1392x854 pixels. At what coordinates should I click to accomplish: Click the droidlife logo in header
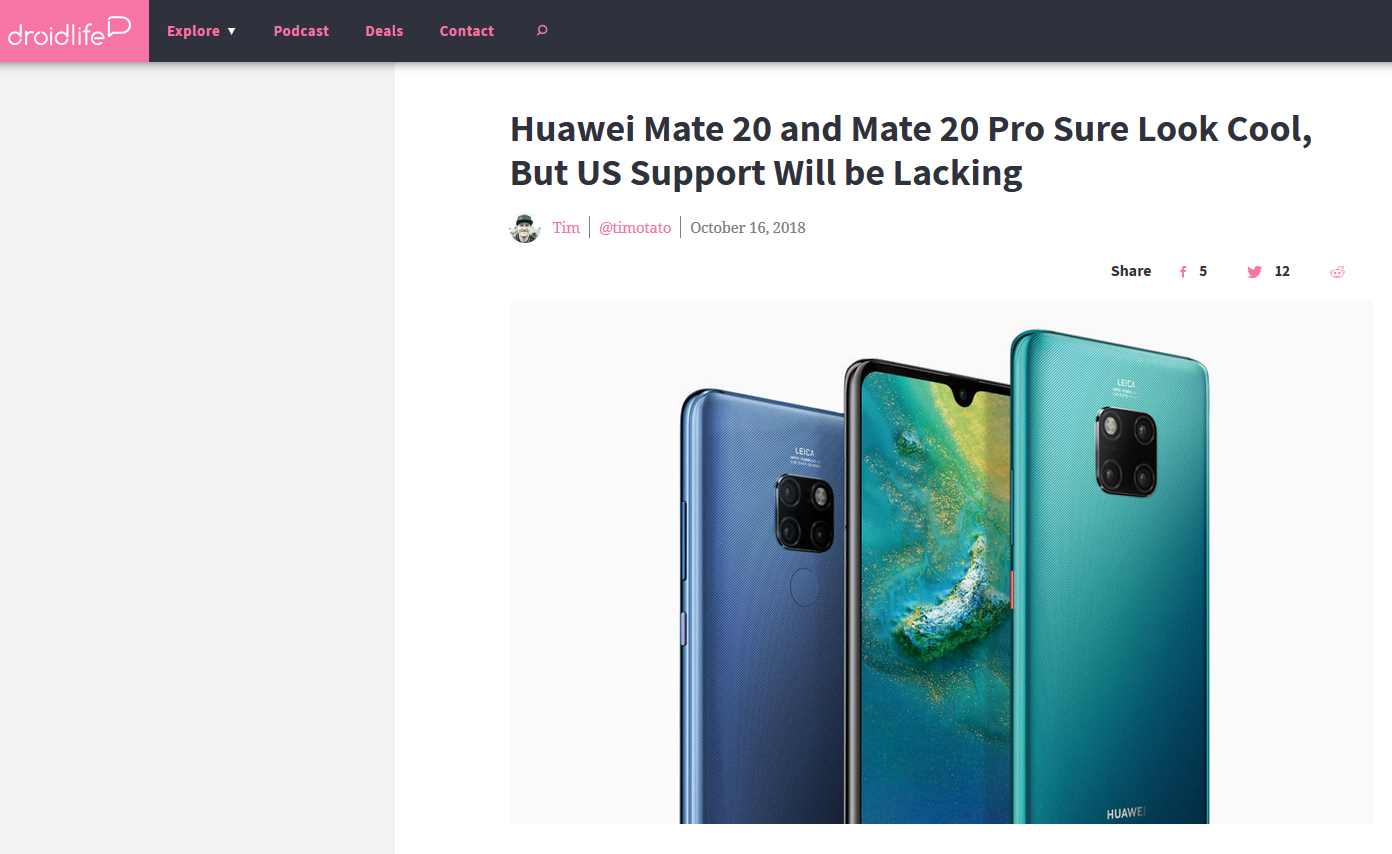click(70, 31)
